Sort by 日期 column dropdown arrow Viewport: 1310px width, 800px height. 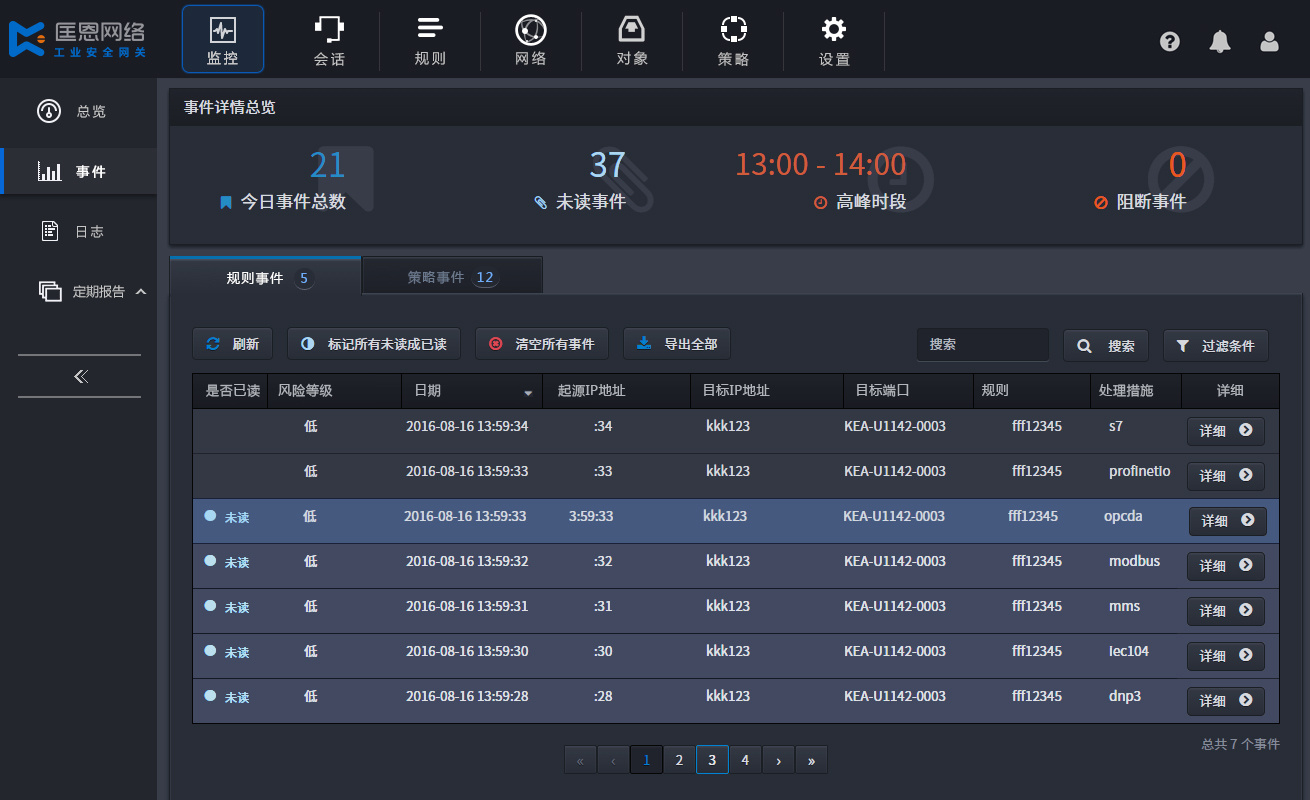pyautogui.click(x=528, y=392)
